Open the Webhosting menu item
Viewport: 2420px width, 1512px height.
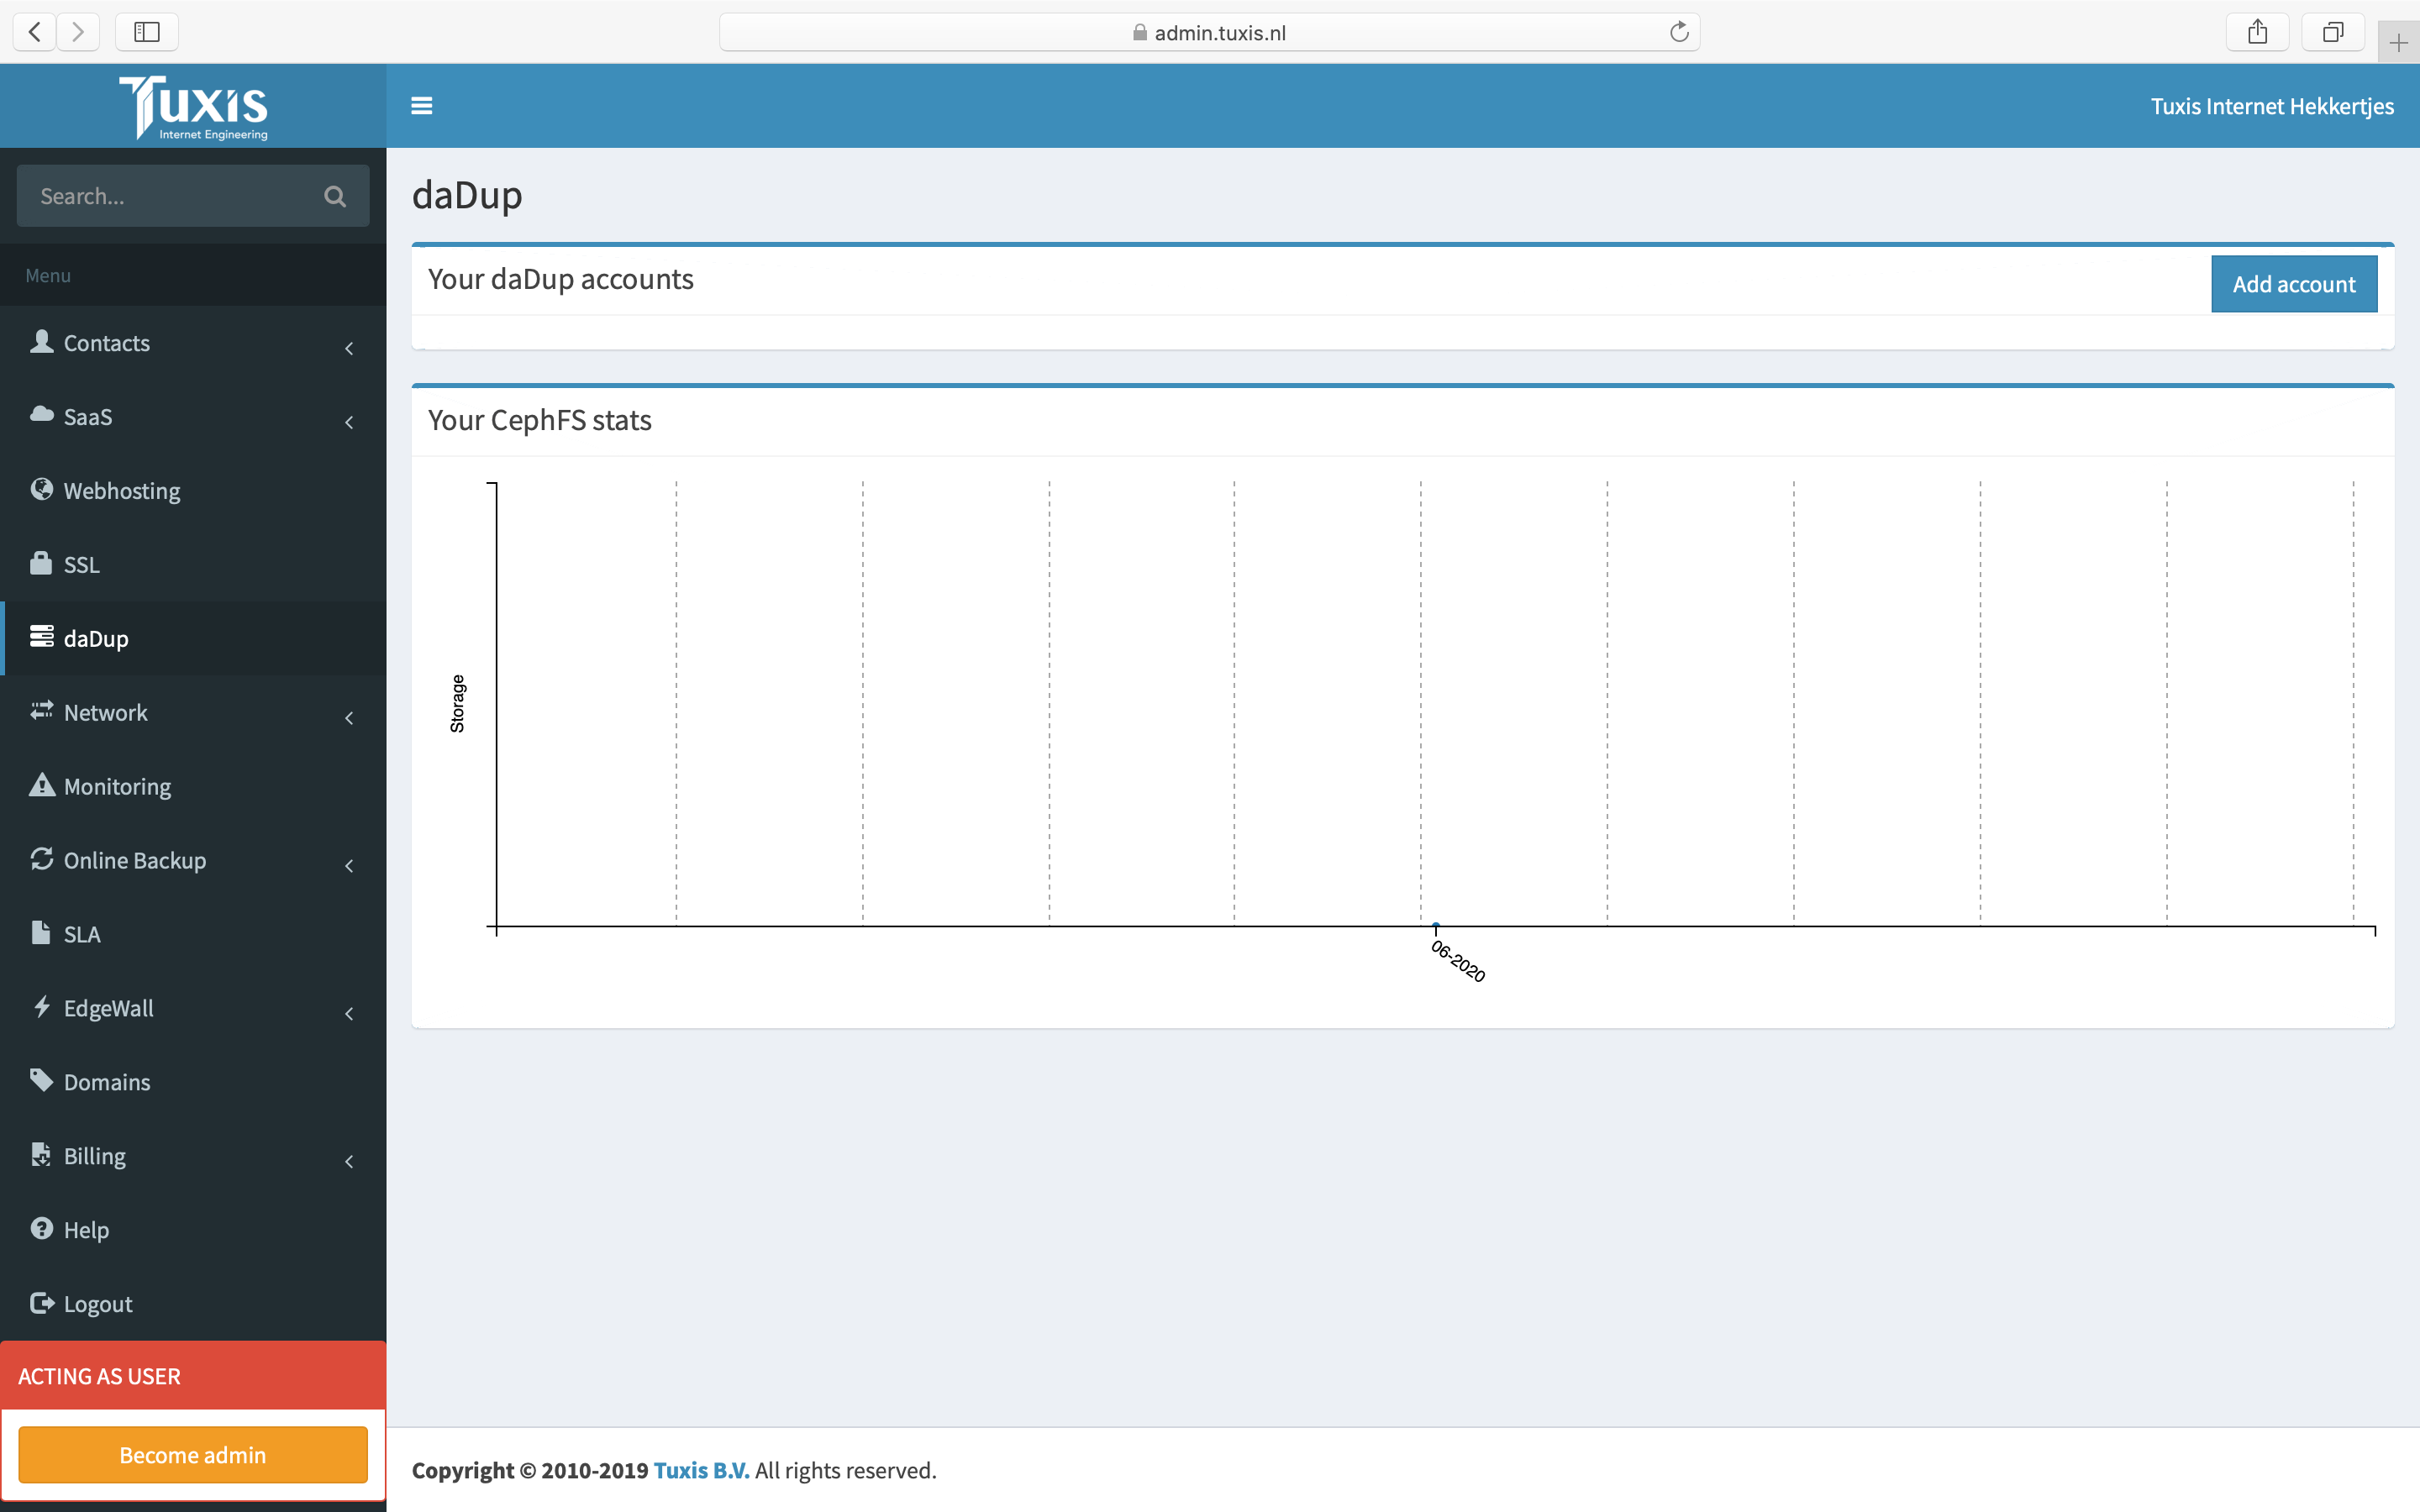click(193, 490)
